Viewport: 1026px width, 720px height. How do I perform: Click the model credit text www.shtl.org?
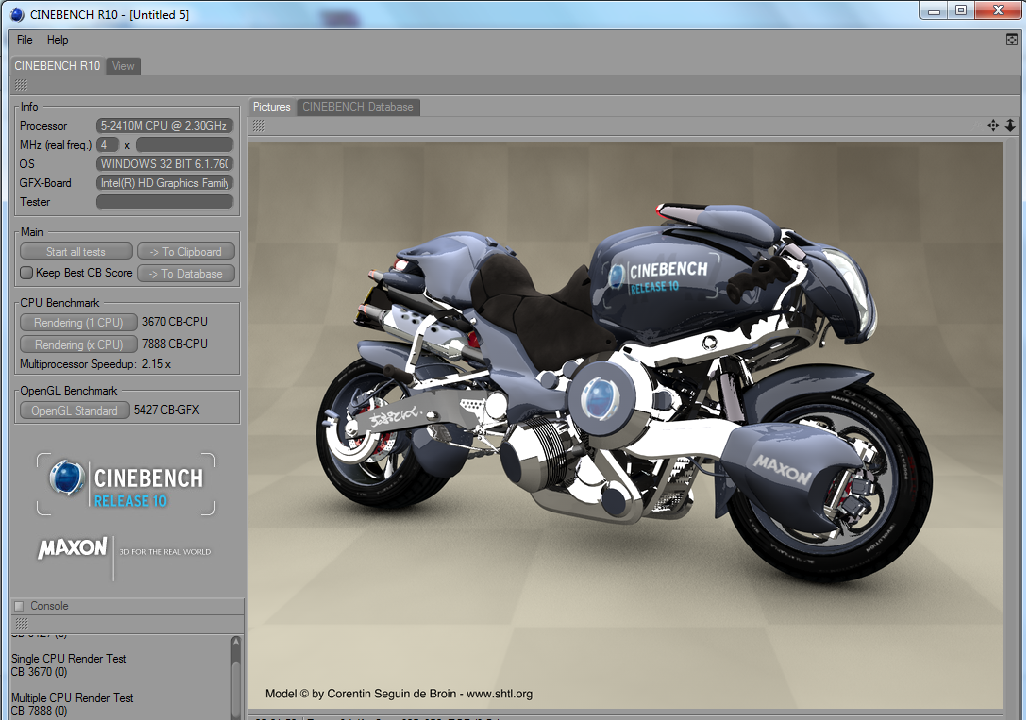pyautogui.click(x=499, y=693)
